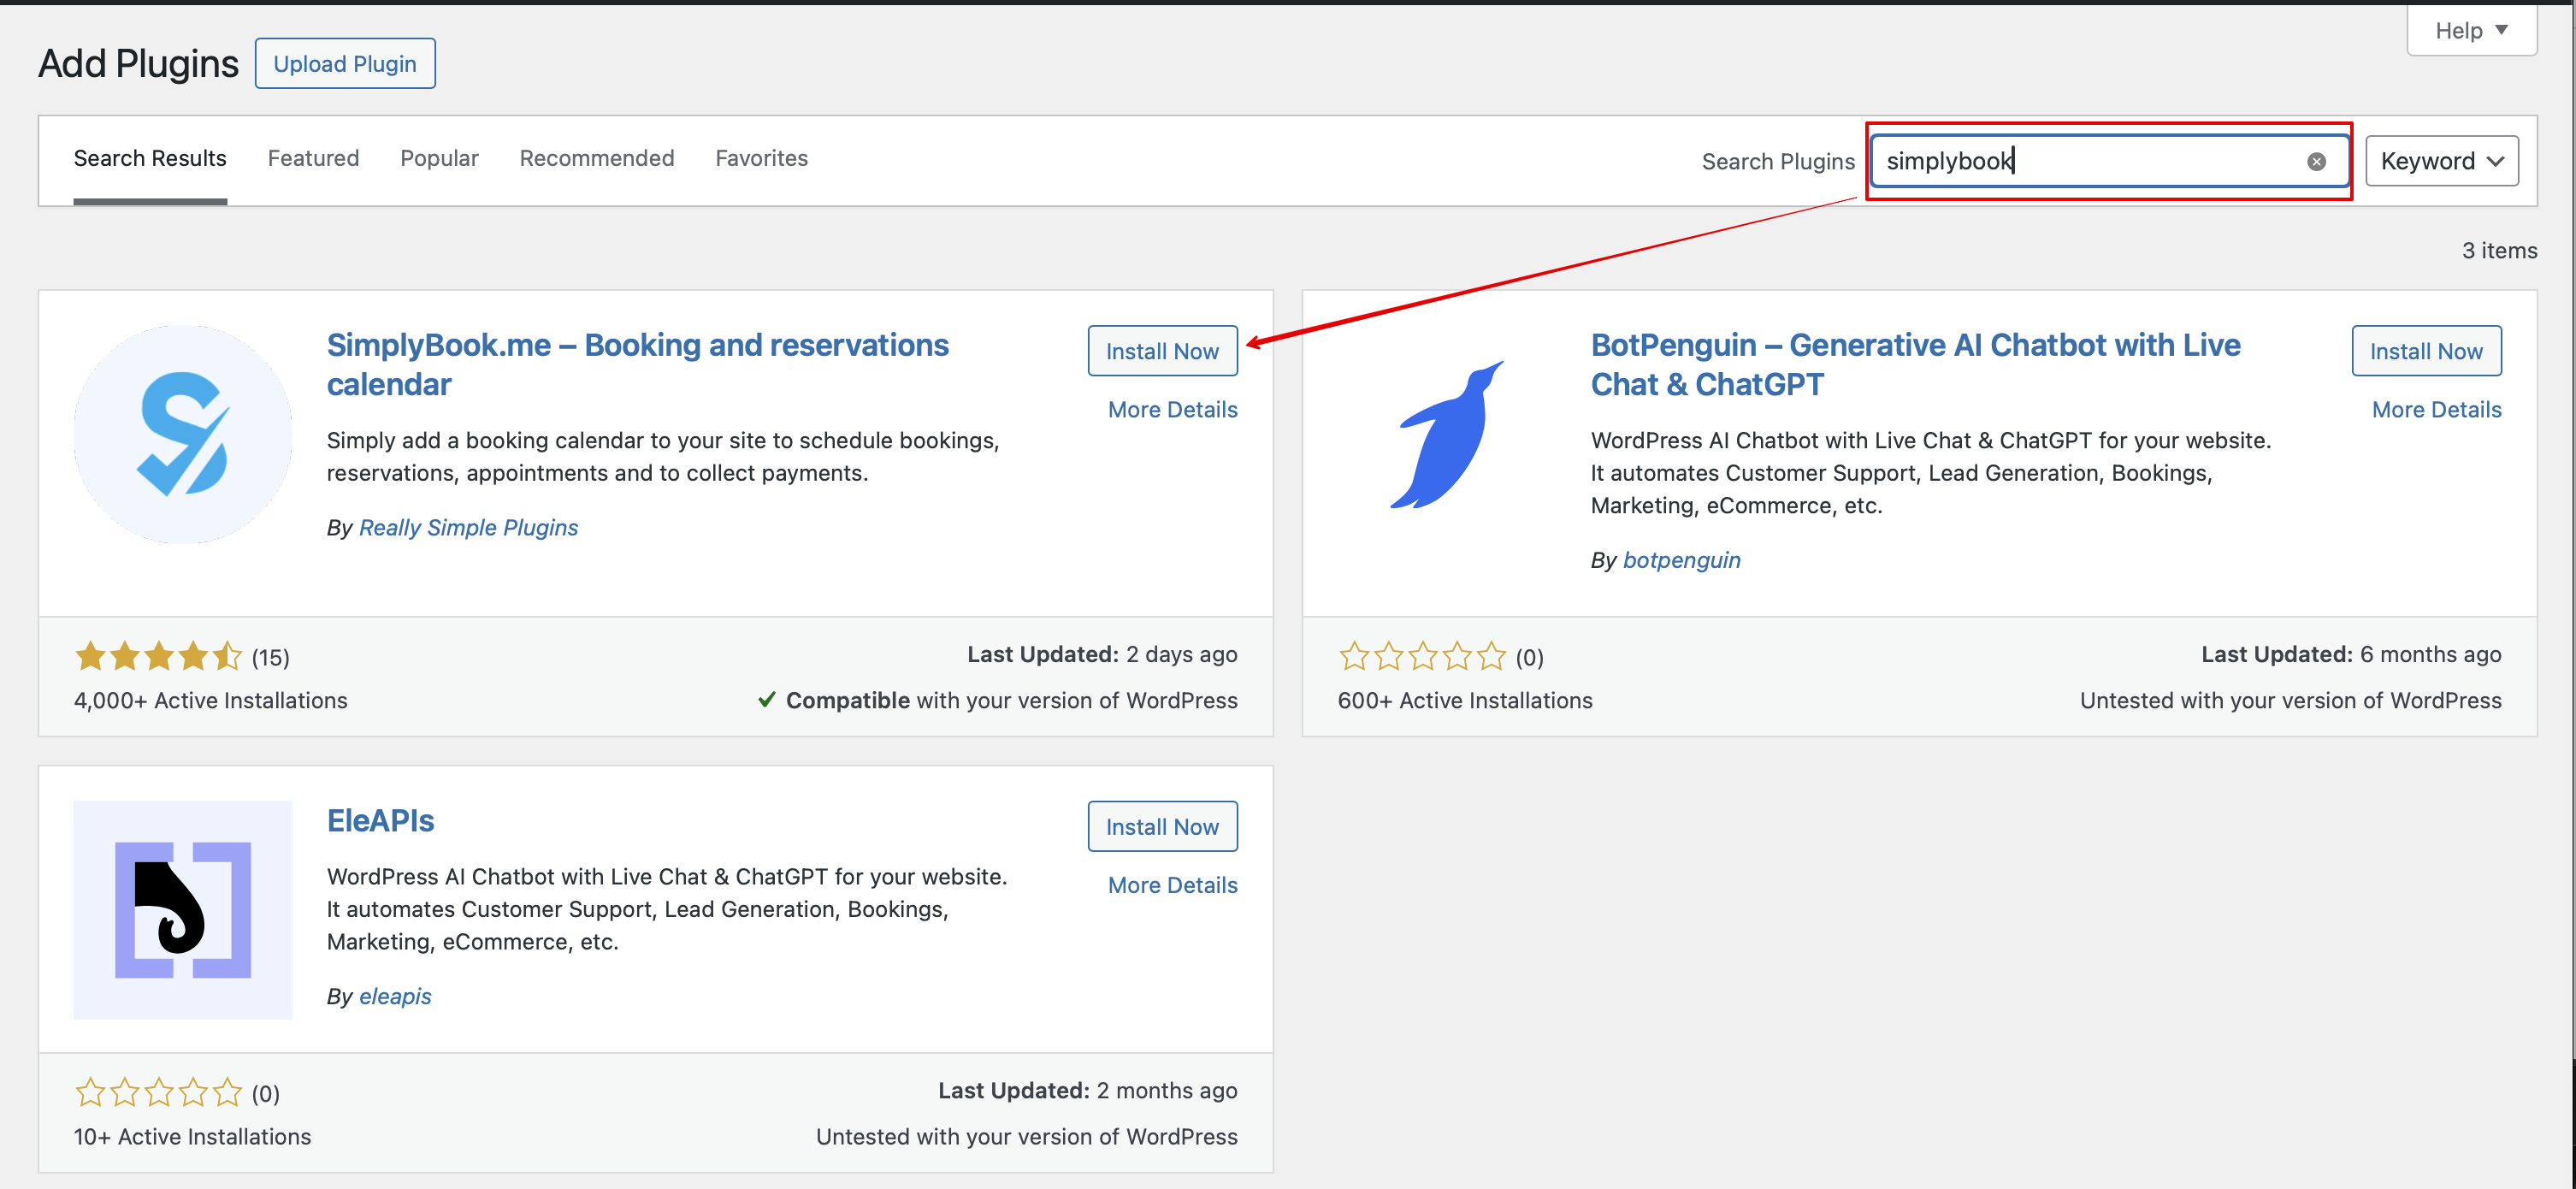Click the SimplyBook.me plugin logo icon
This screenshot has width=2576, height=1189.
183,434
